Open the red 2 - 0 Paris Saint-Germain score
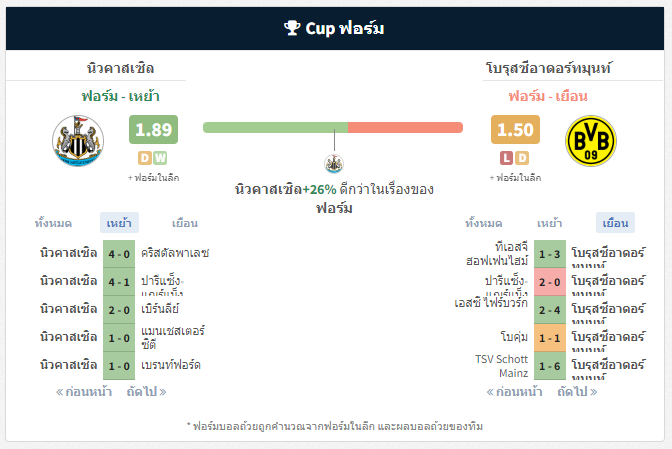Image resolution: width=672 pixels, height=449 pixels. click(550, 282)
